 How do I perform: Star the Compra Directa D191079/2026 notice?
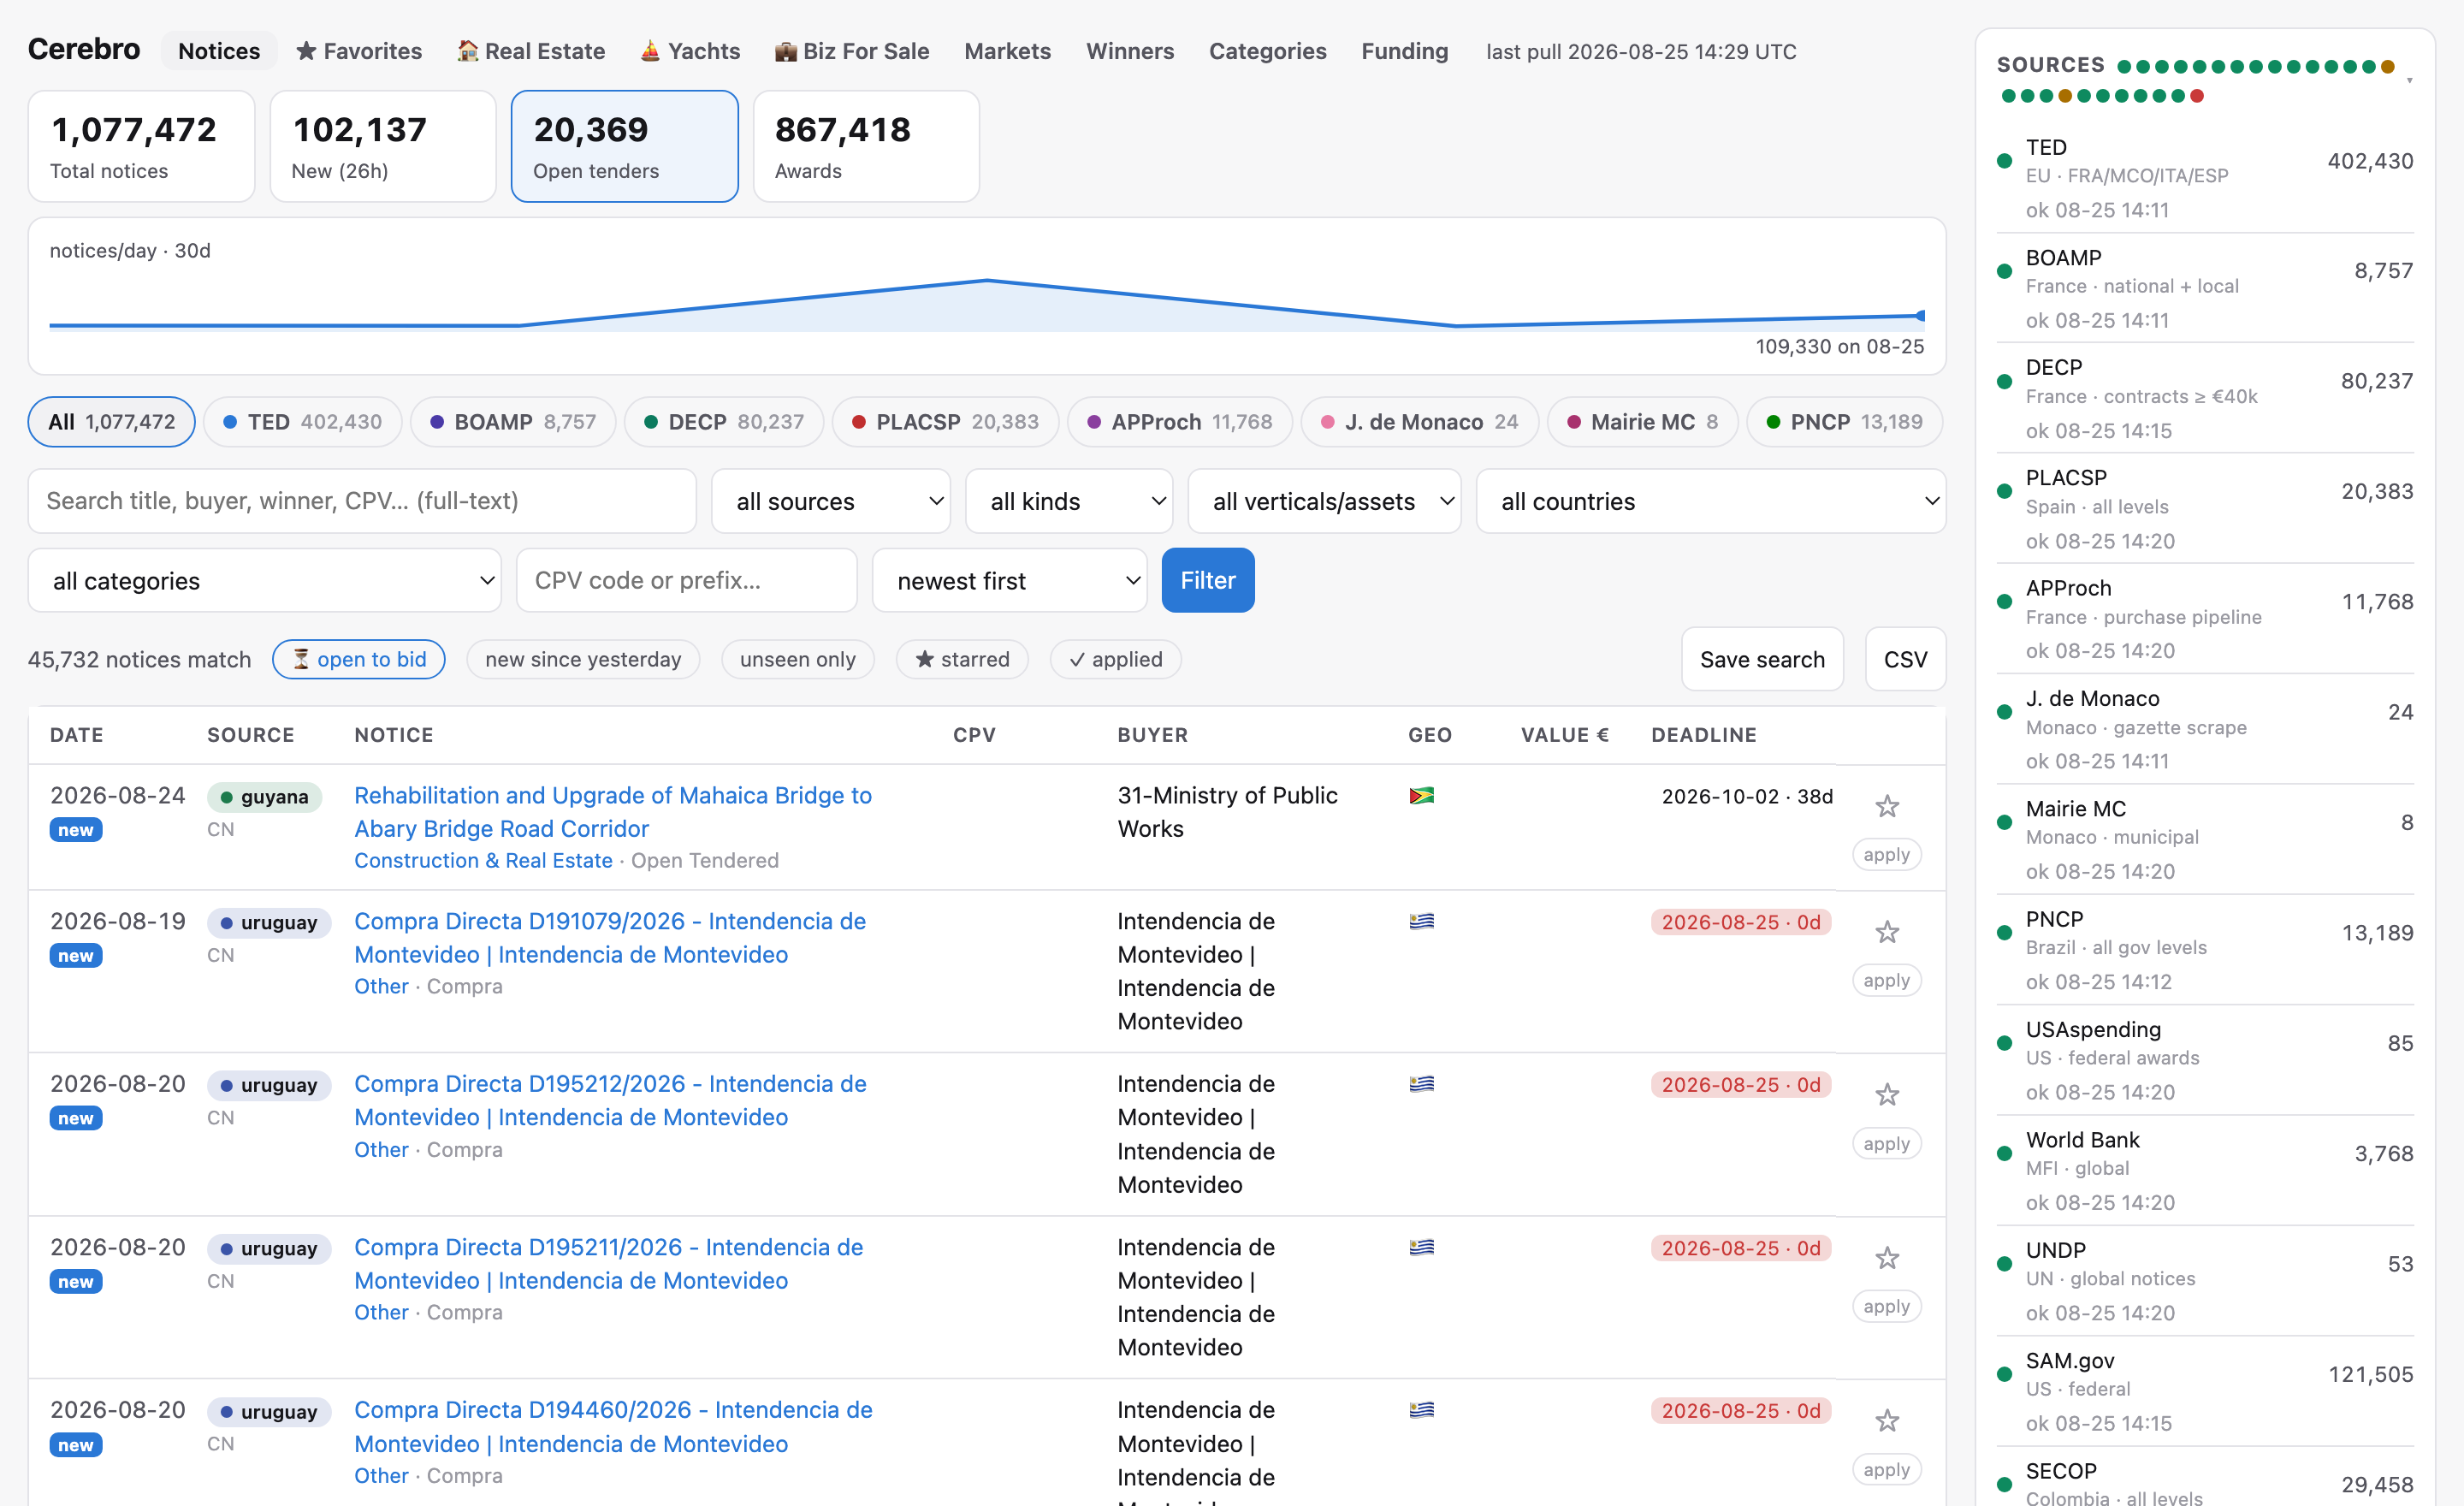pyautogui.click(x=1886, y=932)
